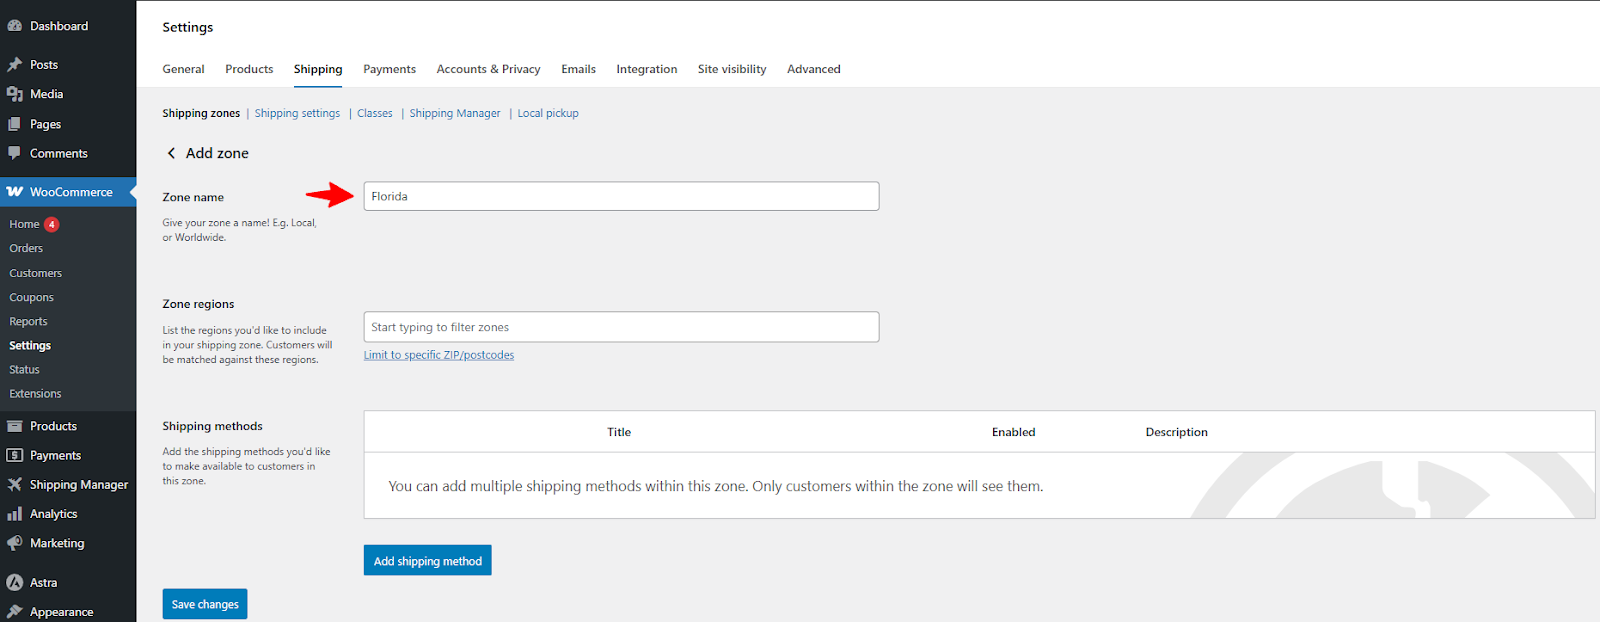This screenshot has width=1600, height=622.
Task: Open the Extensions menu item
Action: (35, 393)
